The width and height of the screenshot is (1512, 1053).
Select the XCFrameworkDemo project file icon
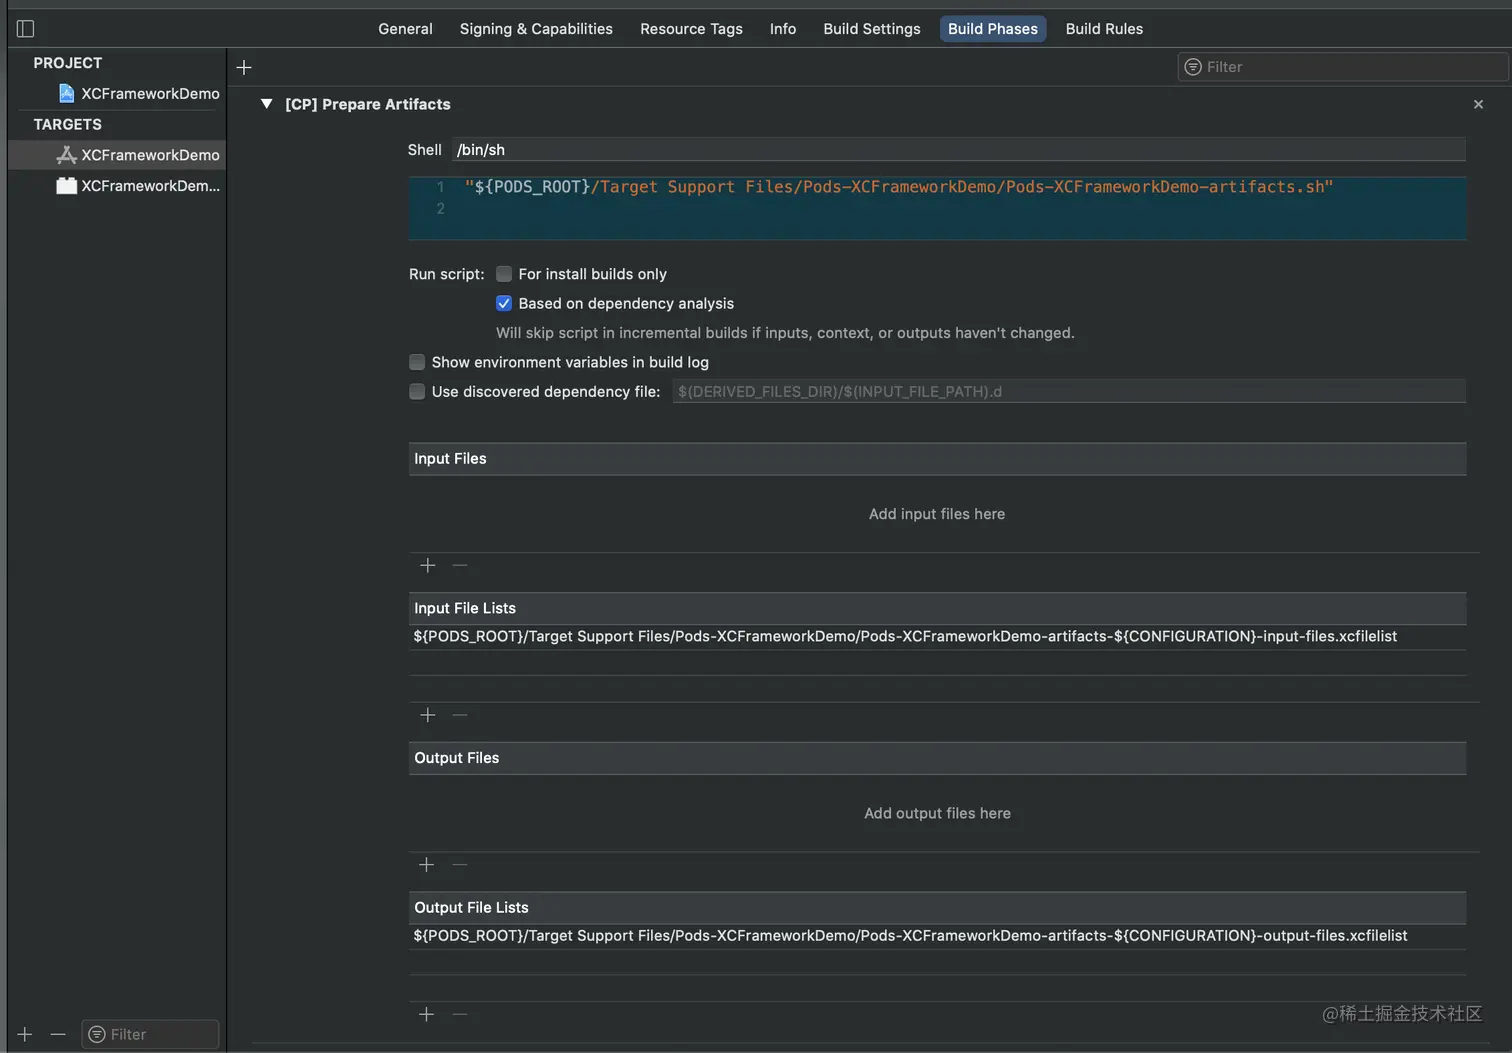(67, 93)
